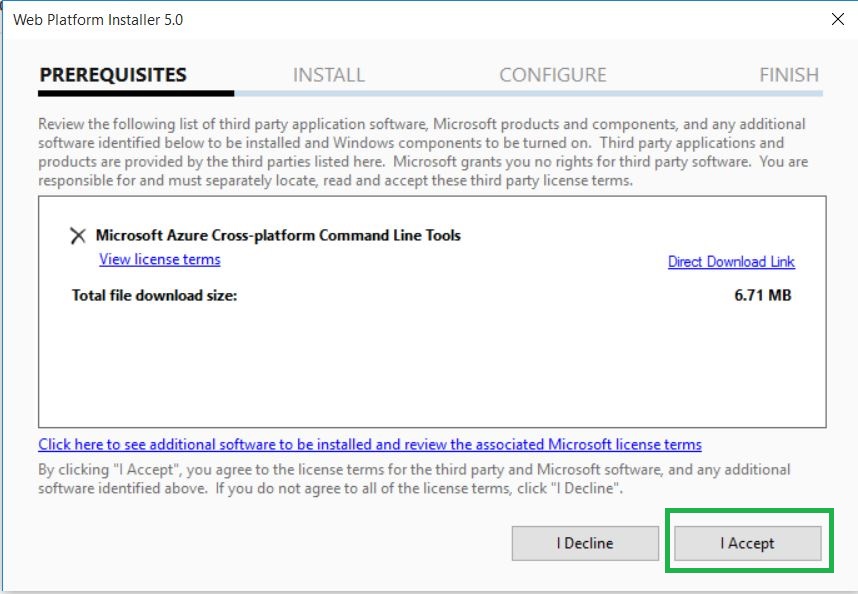The image size is (858, 594).
Task: Jump to the FINISH step
Action: point(788,75)
